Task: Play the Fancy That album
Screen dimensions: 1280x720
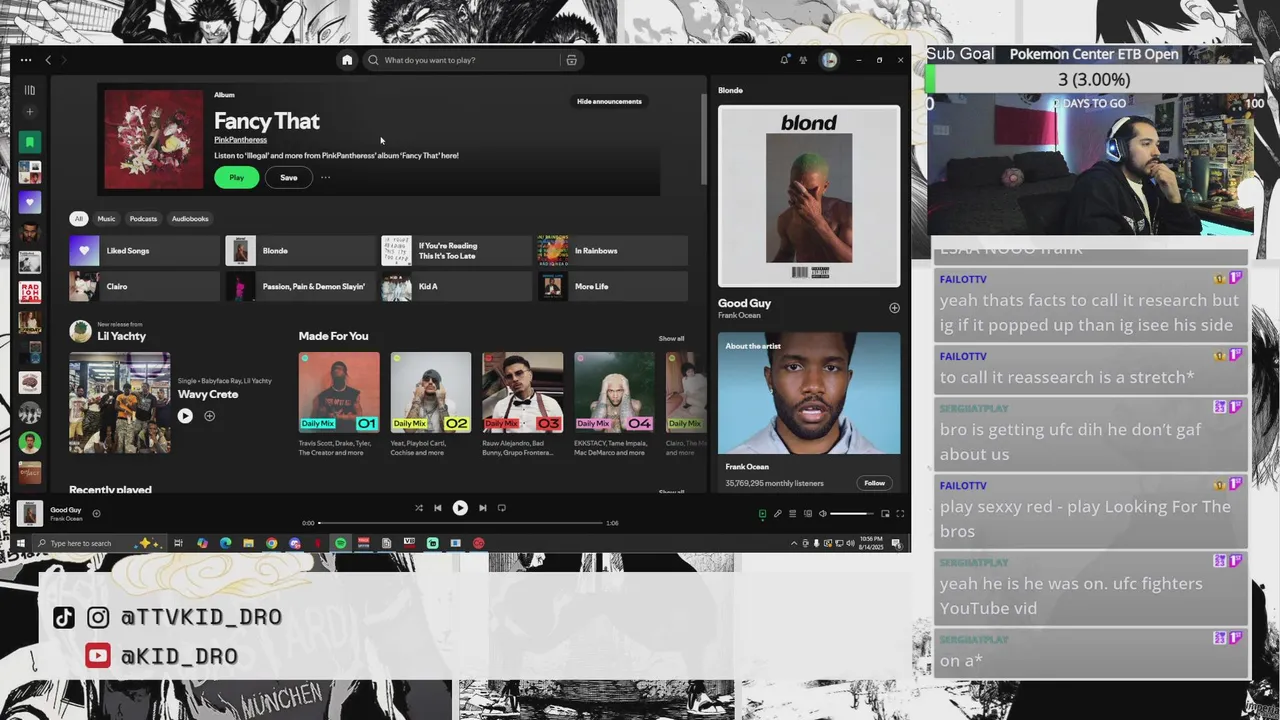Action: click(x=236, y=178)
